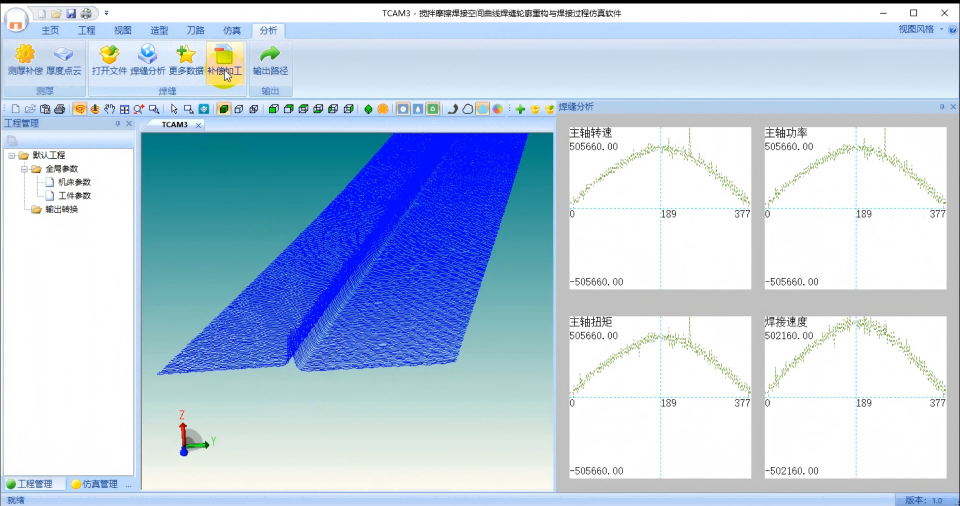Switch to the 造型 ribbon tab
The height and width of the screenshot is (506, 960).
click(x=159, y=30)
